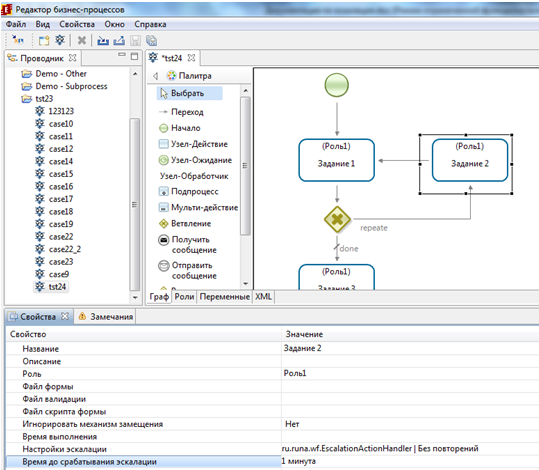Image resolution: width=539 pixels, height=470 pixels.
Task: Click the new process toolbar icon
Action: pyautogui.click(x=60, y=40)
